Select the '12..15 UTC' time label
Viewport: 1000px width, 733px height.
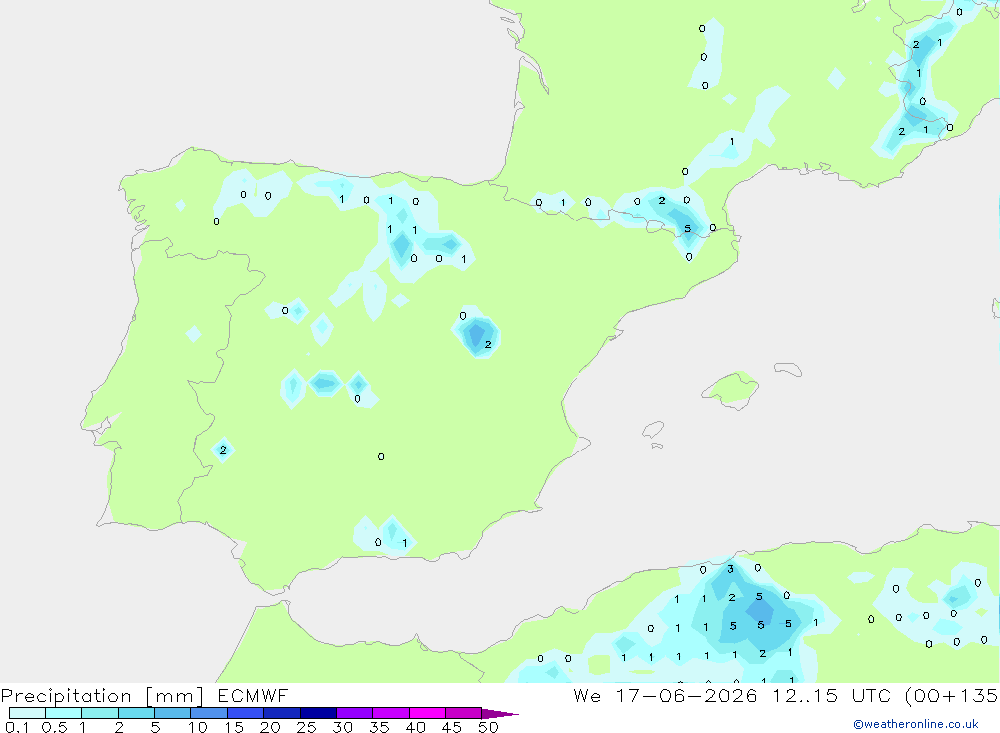831,695
